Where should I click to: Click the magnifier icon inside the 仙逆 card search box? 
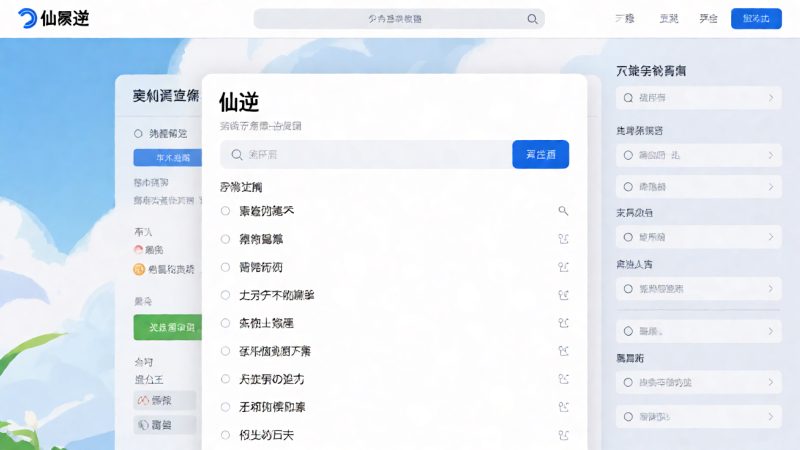pos(237,155)
